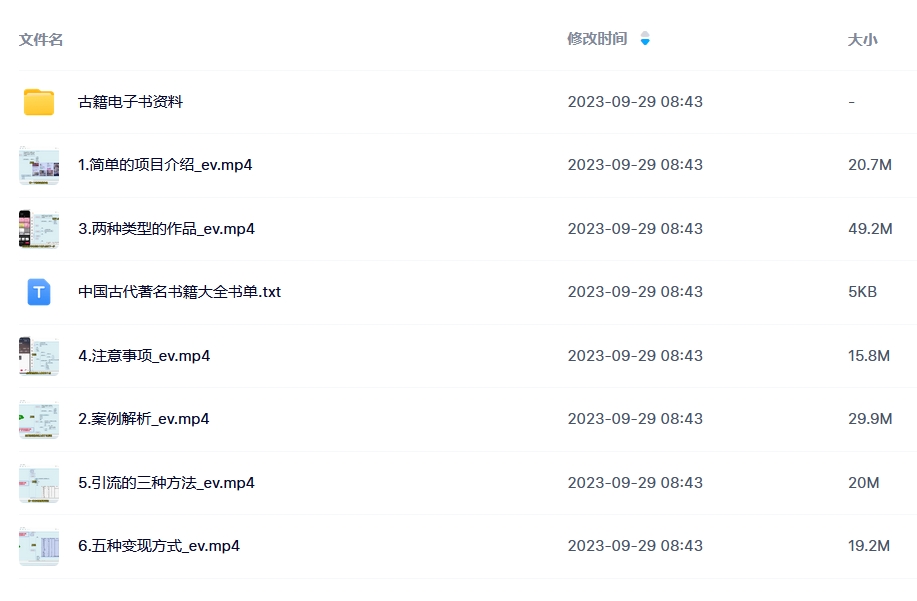Select file name 6.五种变现方式_ev.mp4
This screenshot has height=601, width=917.
(159, 546)
